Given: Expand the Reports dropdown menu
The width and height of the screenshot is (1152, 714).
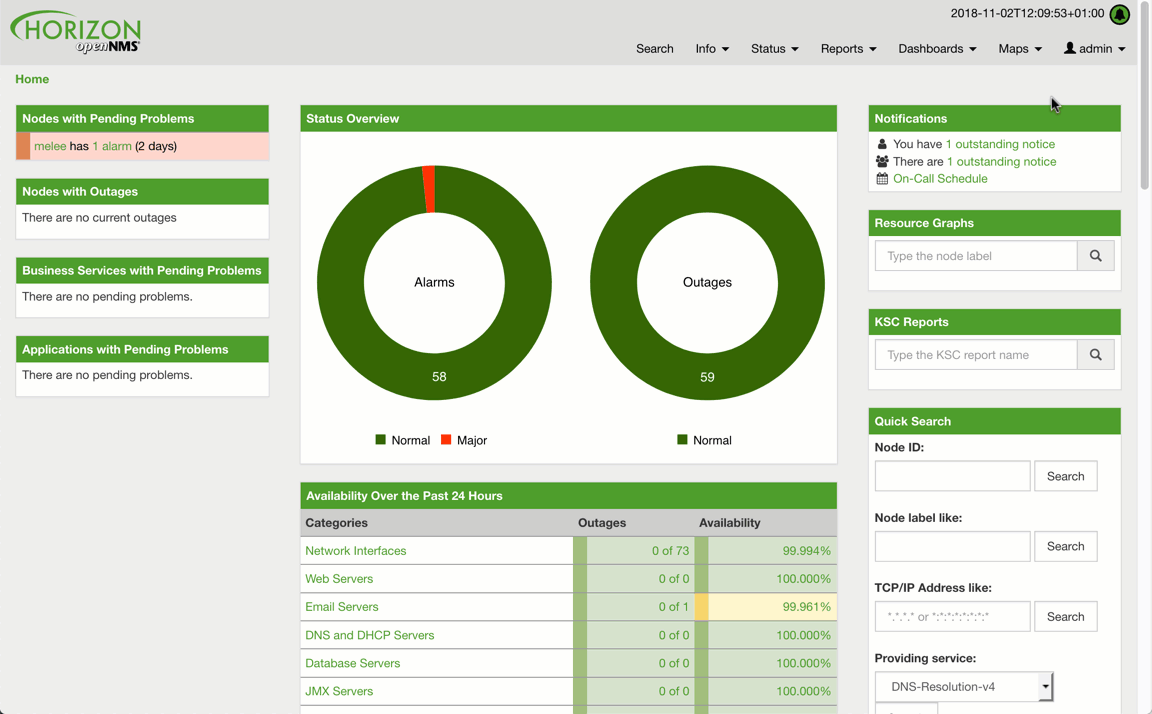Looking at the screenshot, I should (848, 49).
